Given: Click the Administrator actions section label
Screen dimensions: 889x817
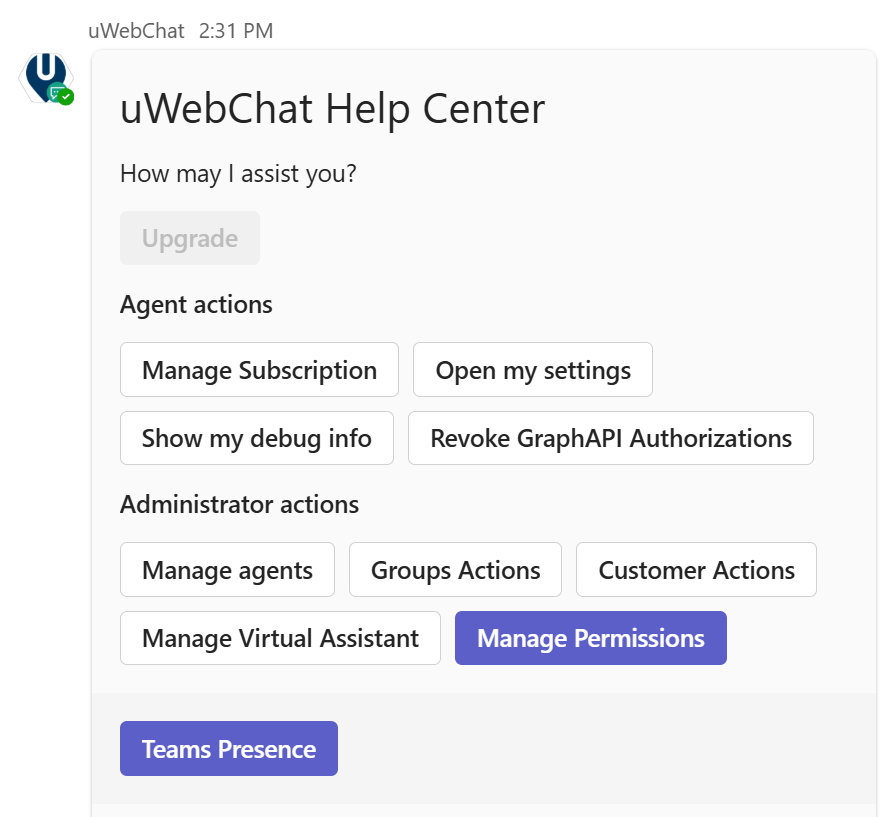Looking at the screenshot, I should (239, 504).
